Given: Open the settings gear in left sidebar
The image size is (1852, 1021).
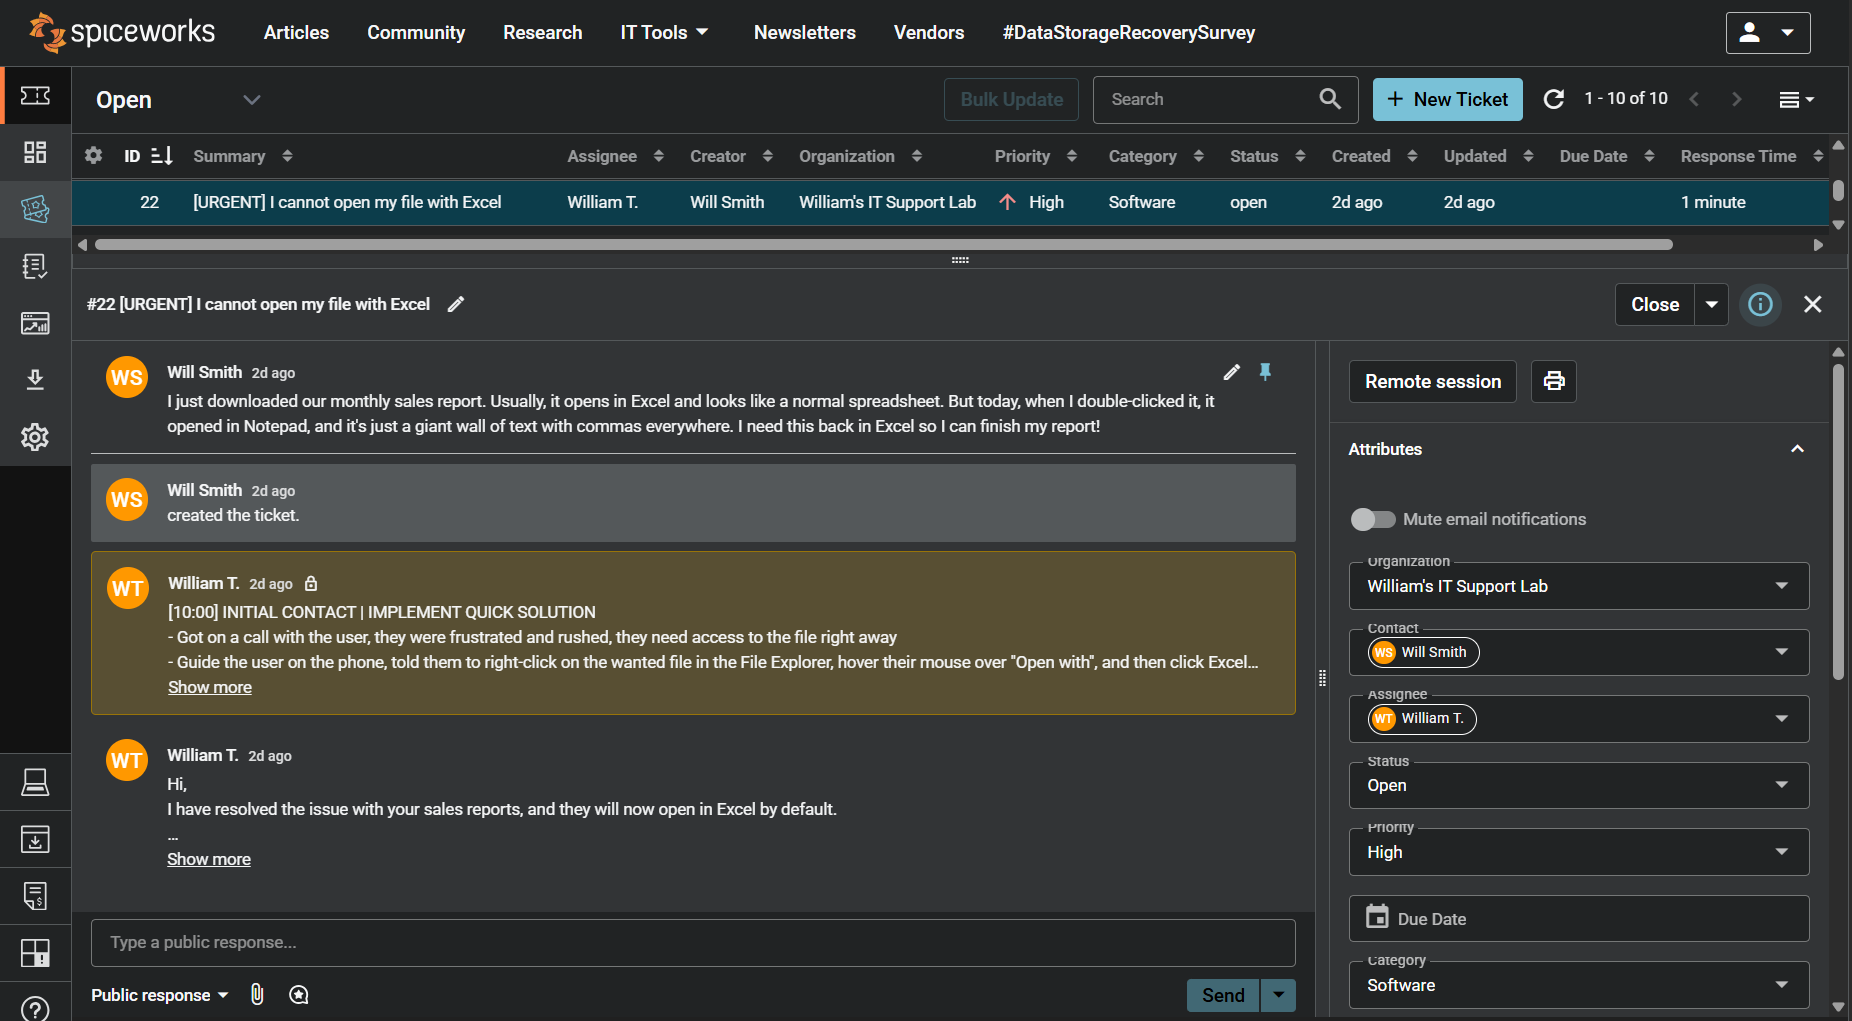Looking at the screenshot, I should 35,437.
